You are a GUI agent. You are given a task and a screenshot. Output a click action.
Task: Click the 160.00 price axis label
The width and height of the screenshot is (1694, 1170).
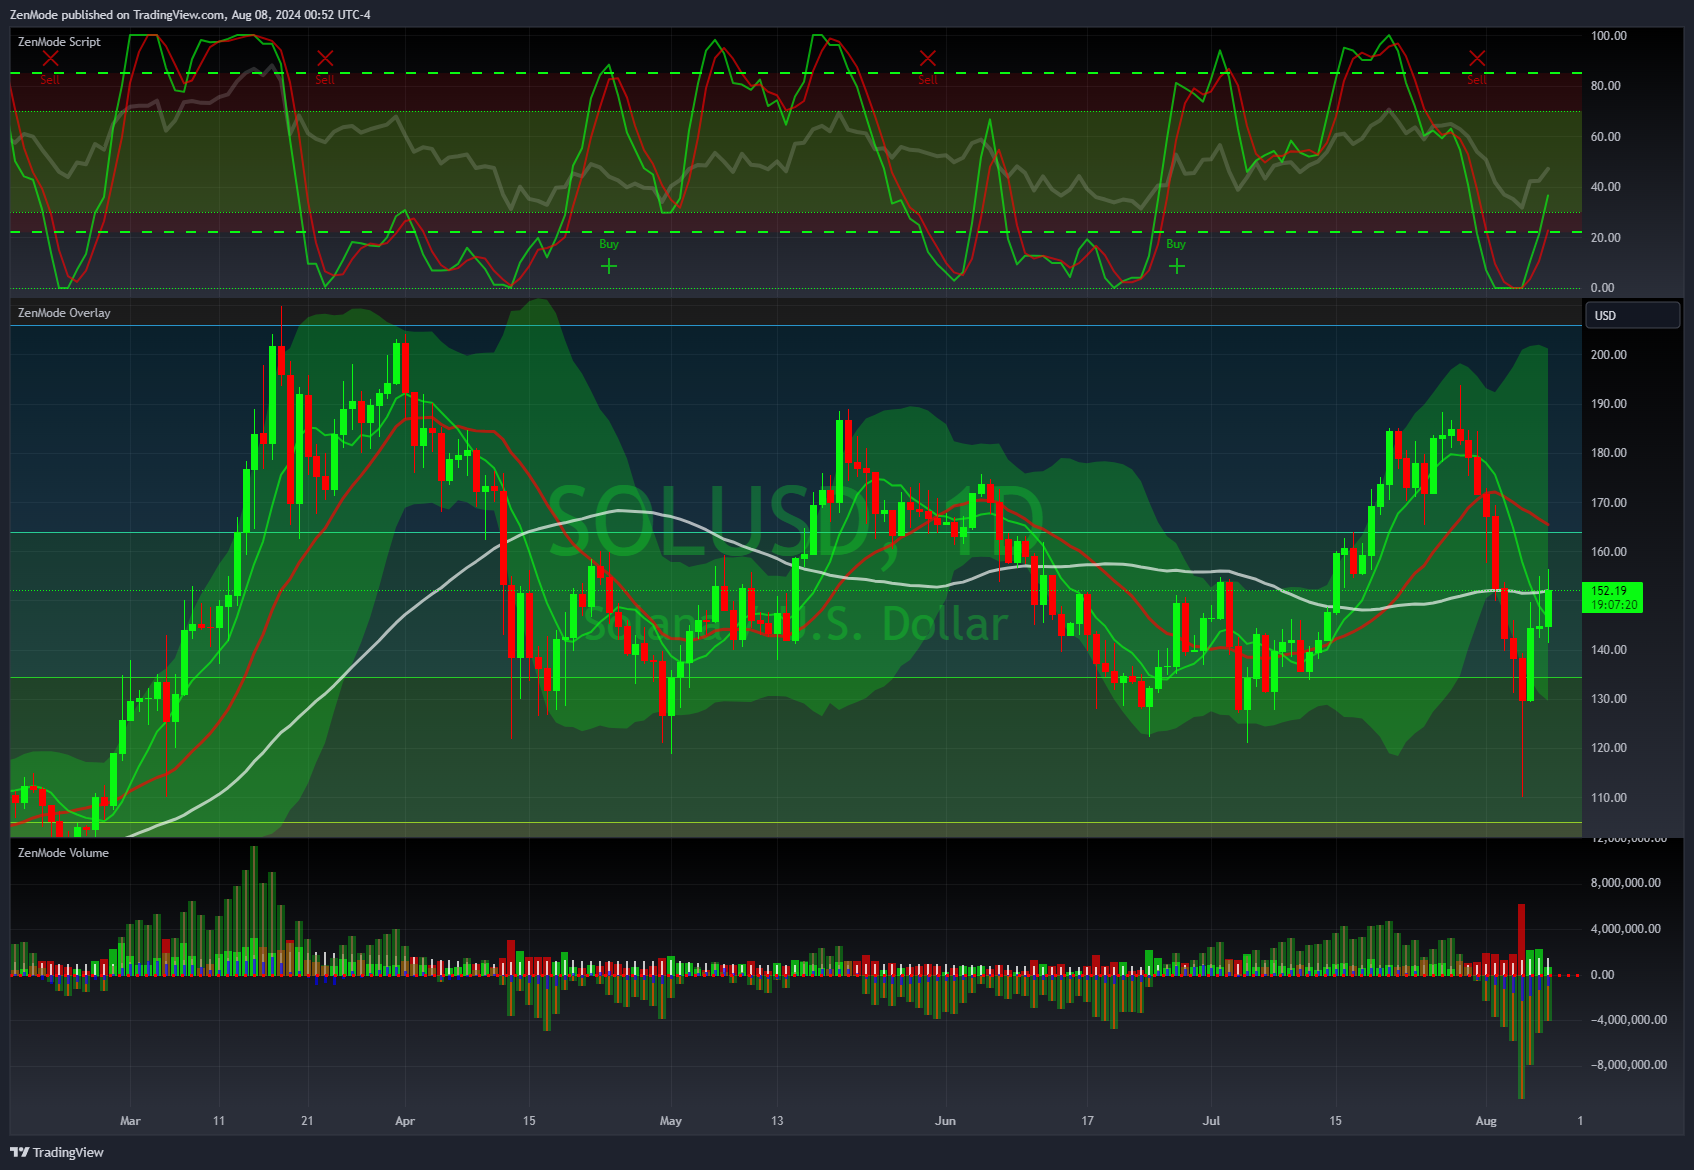pyautogui.click(x=1609, y=552)
